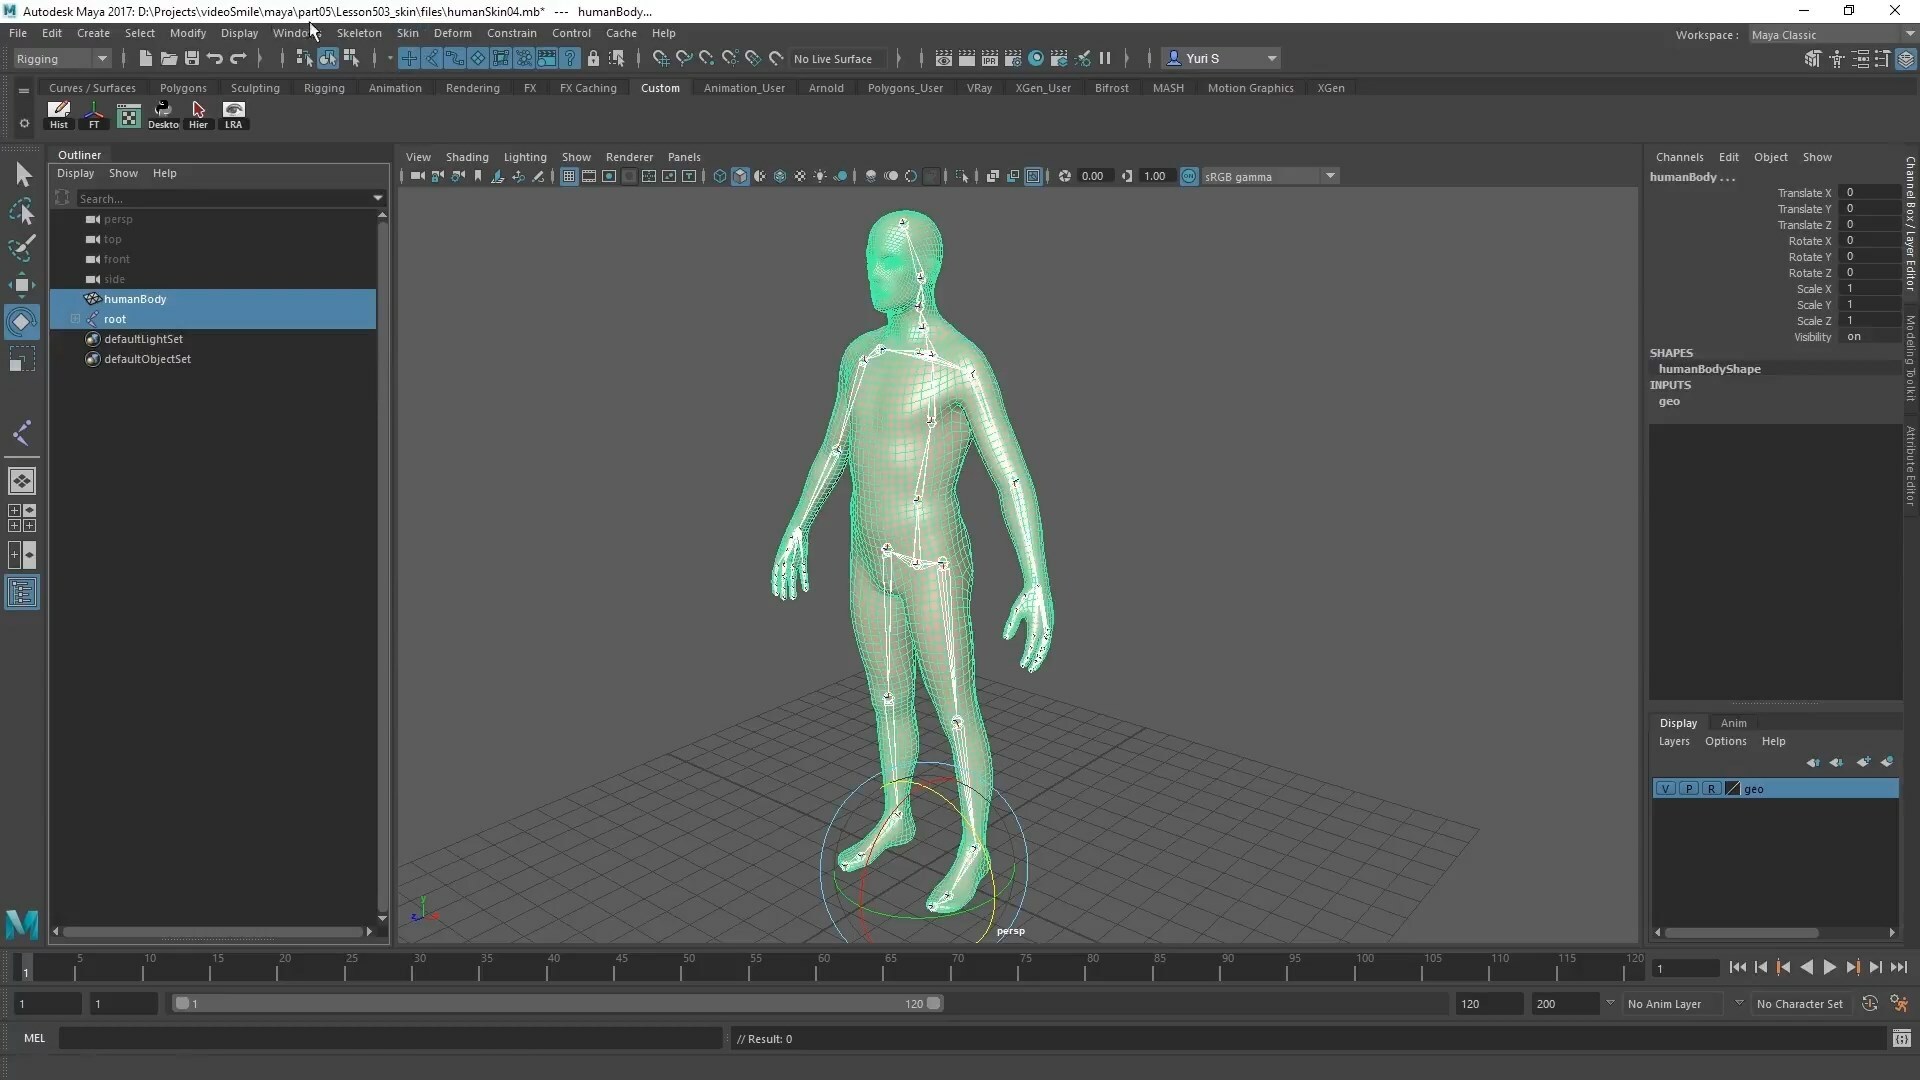Open viewport Shading menu
Screen dimensions: 1920x1080
467,157
